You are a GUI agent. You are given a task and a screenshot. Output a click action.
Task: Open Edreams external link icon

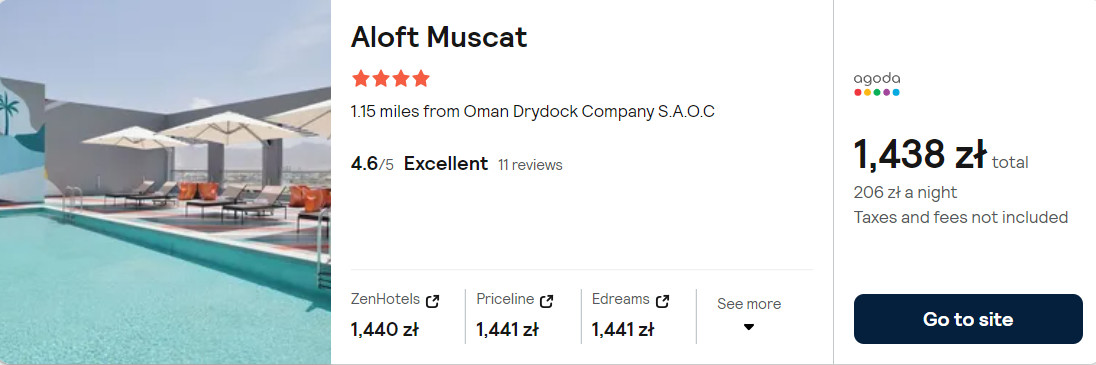coord(663,301)
